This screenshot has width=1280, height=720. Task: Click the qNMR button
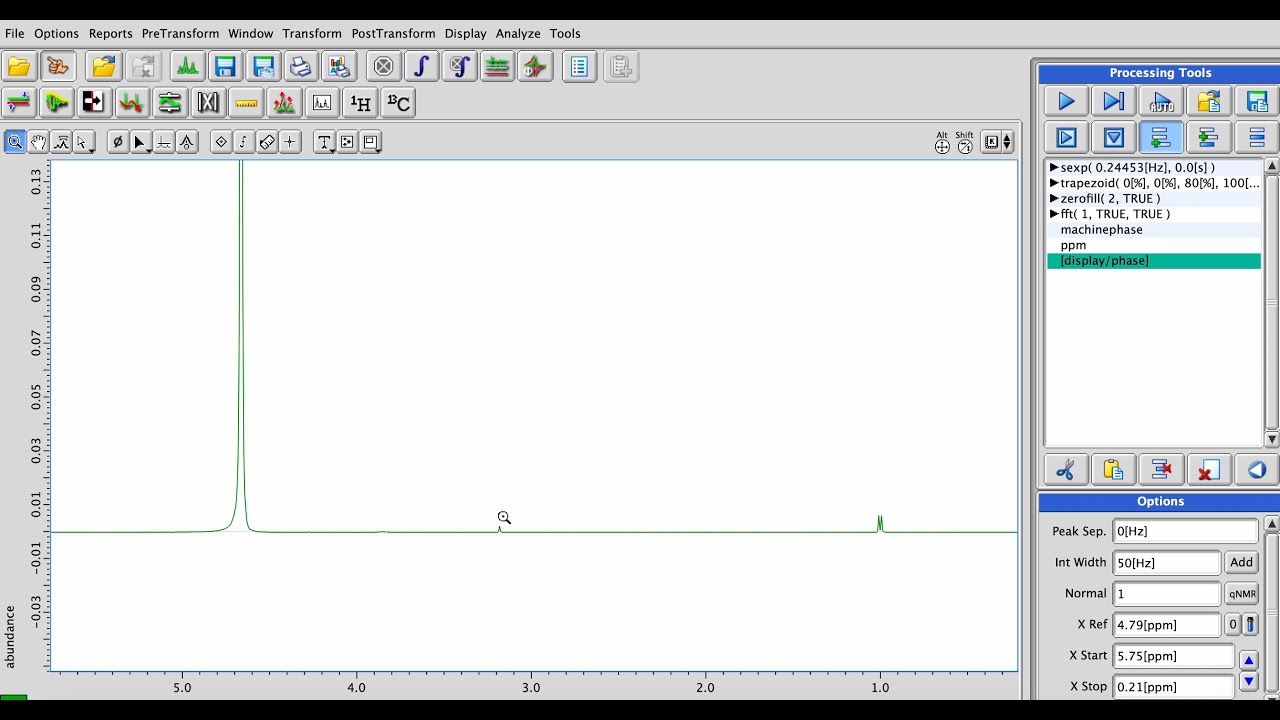coord(1241,593)
